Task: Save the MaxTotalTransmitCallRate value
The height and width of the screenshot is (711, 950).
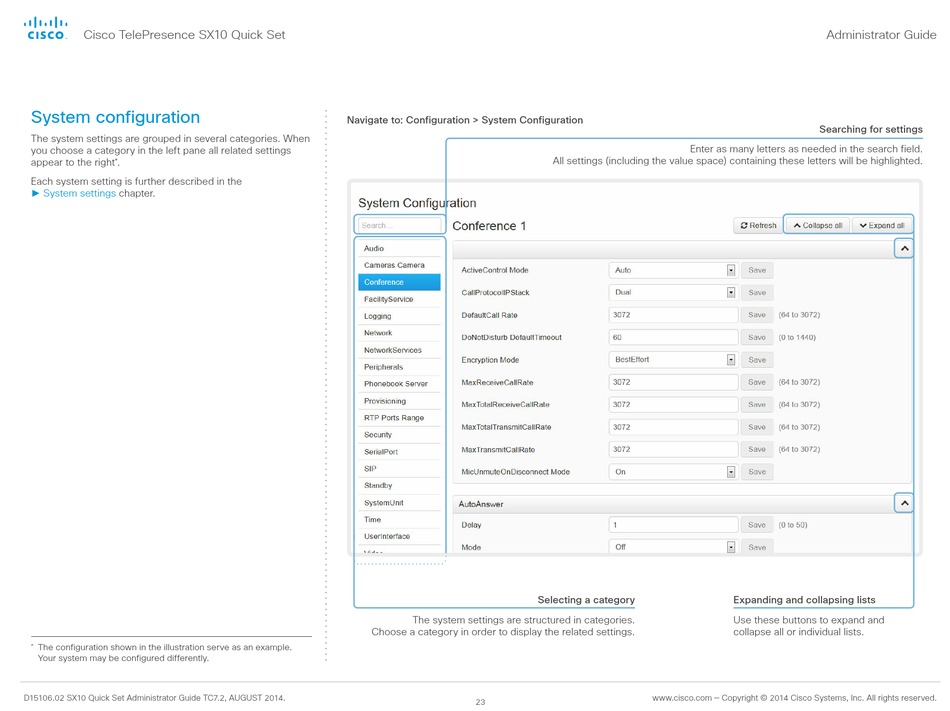Action: pyautogui.click(x=757, y=427)
